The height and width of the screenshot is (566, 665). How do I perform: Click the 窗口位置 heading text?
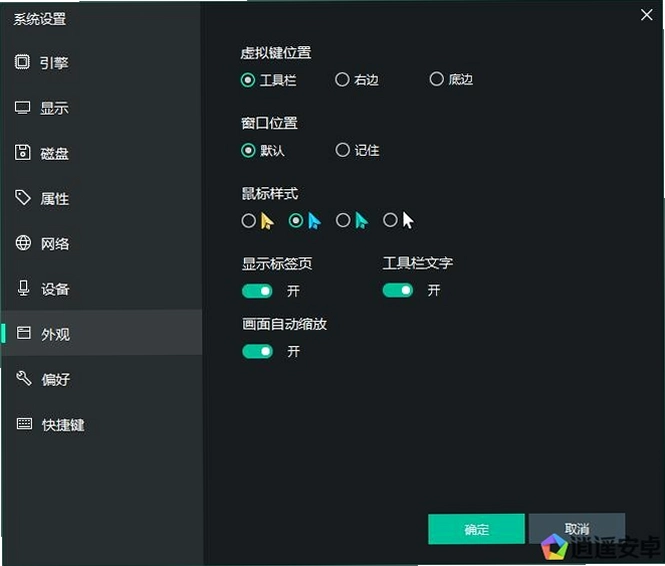point(269,123)
